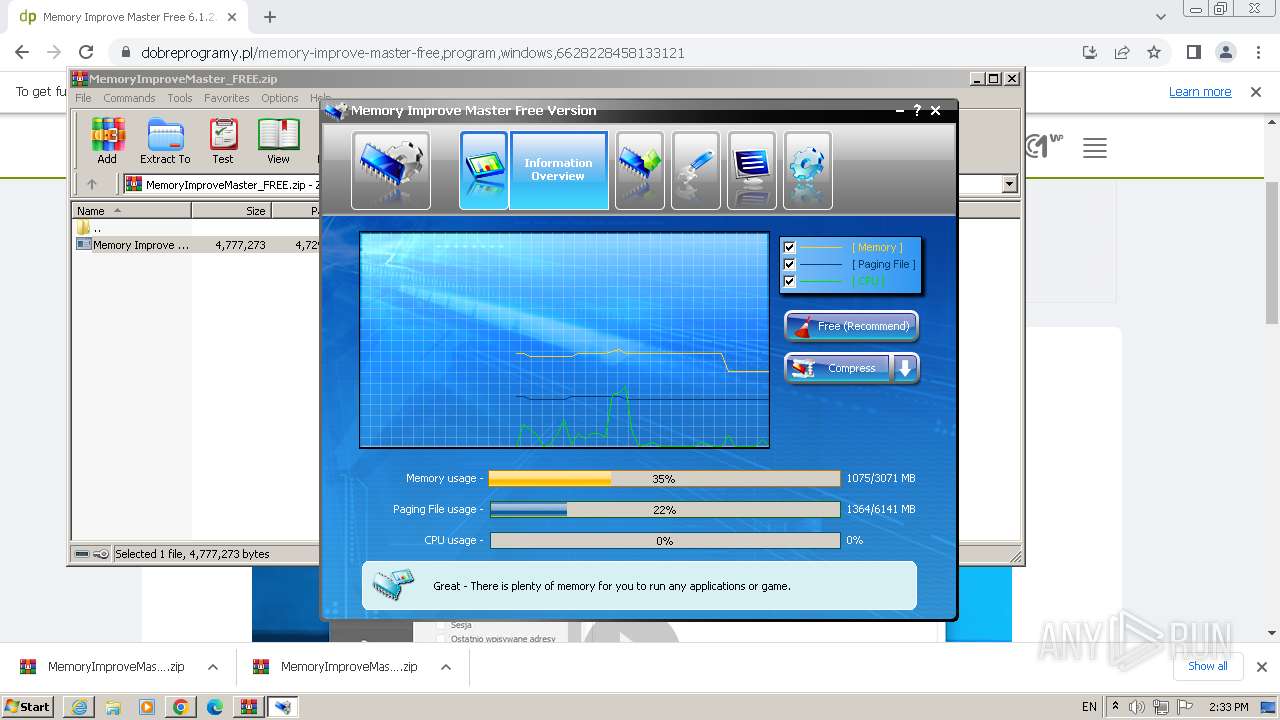Click the Free (Recommend) button
The width and height of the screenshot is (1280, 720).
pyautogui.click(x=851, y=326)
